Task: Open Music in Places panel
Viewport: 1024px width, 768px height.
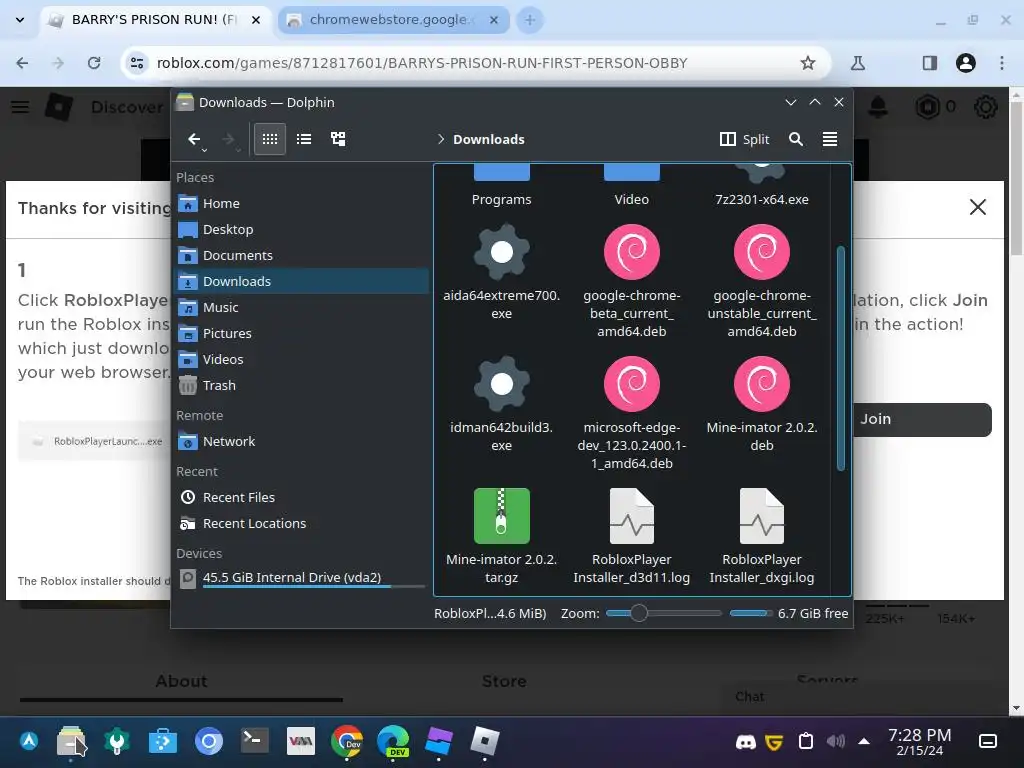Action: coord(301,307)
